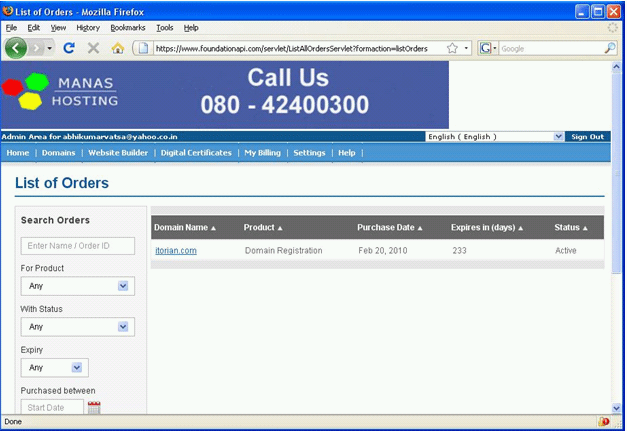Expand the With Status dropdown

pos(78,327)
